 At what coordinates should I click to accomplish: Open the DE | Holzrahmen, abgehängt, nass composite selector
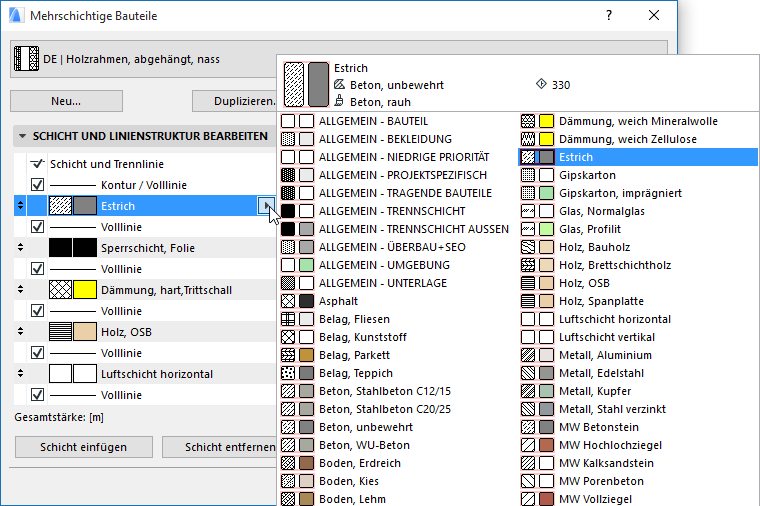tap(143, 59)
